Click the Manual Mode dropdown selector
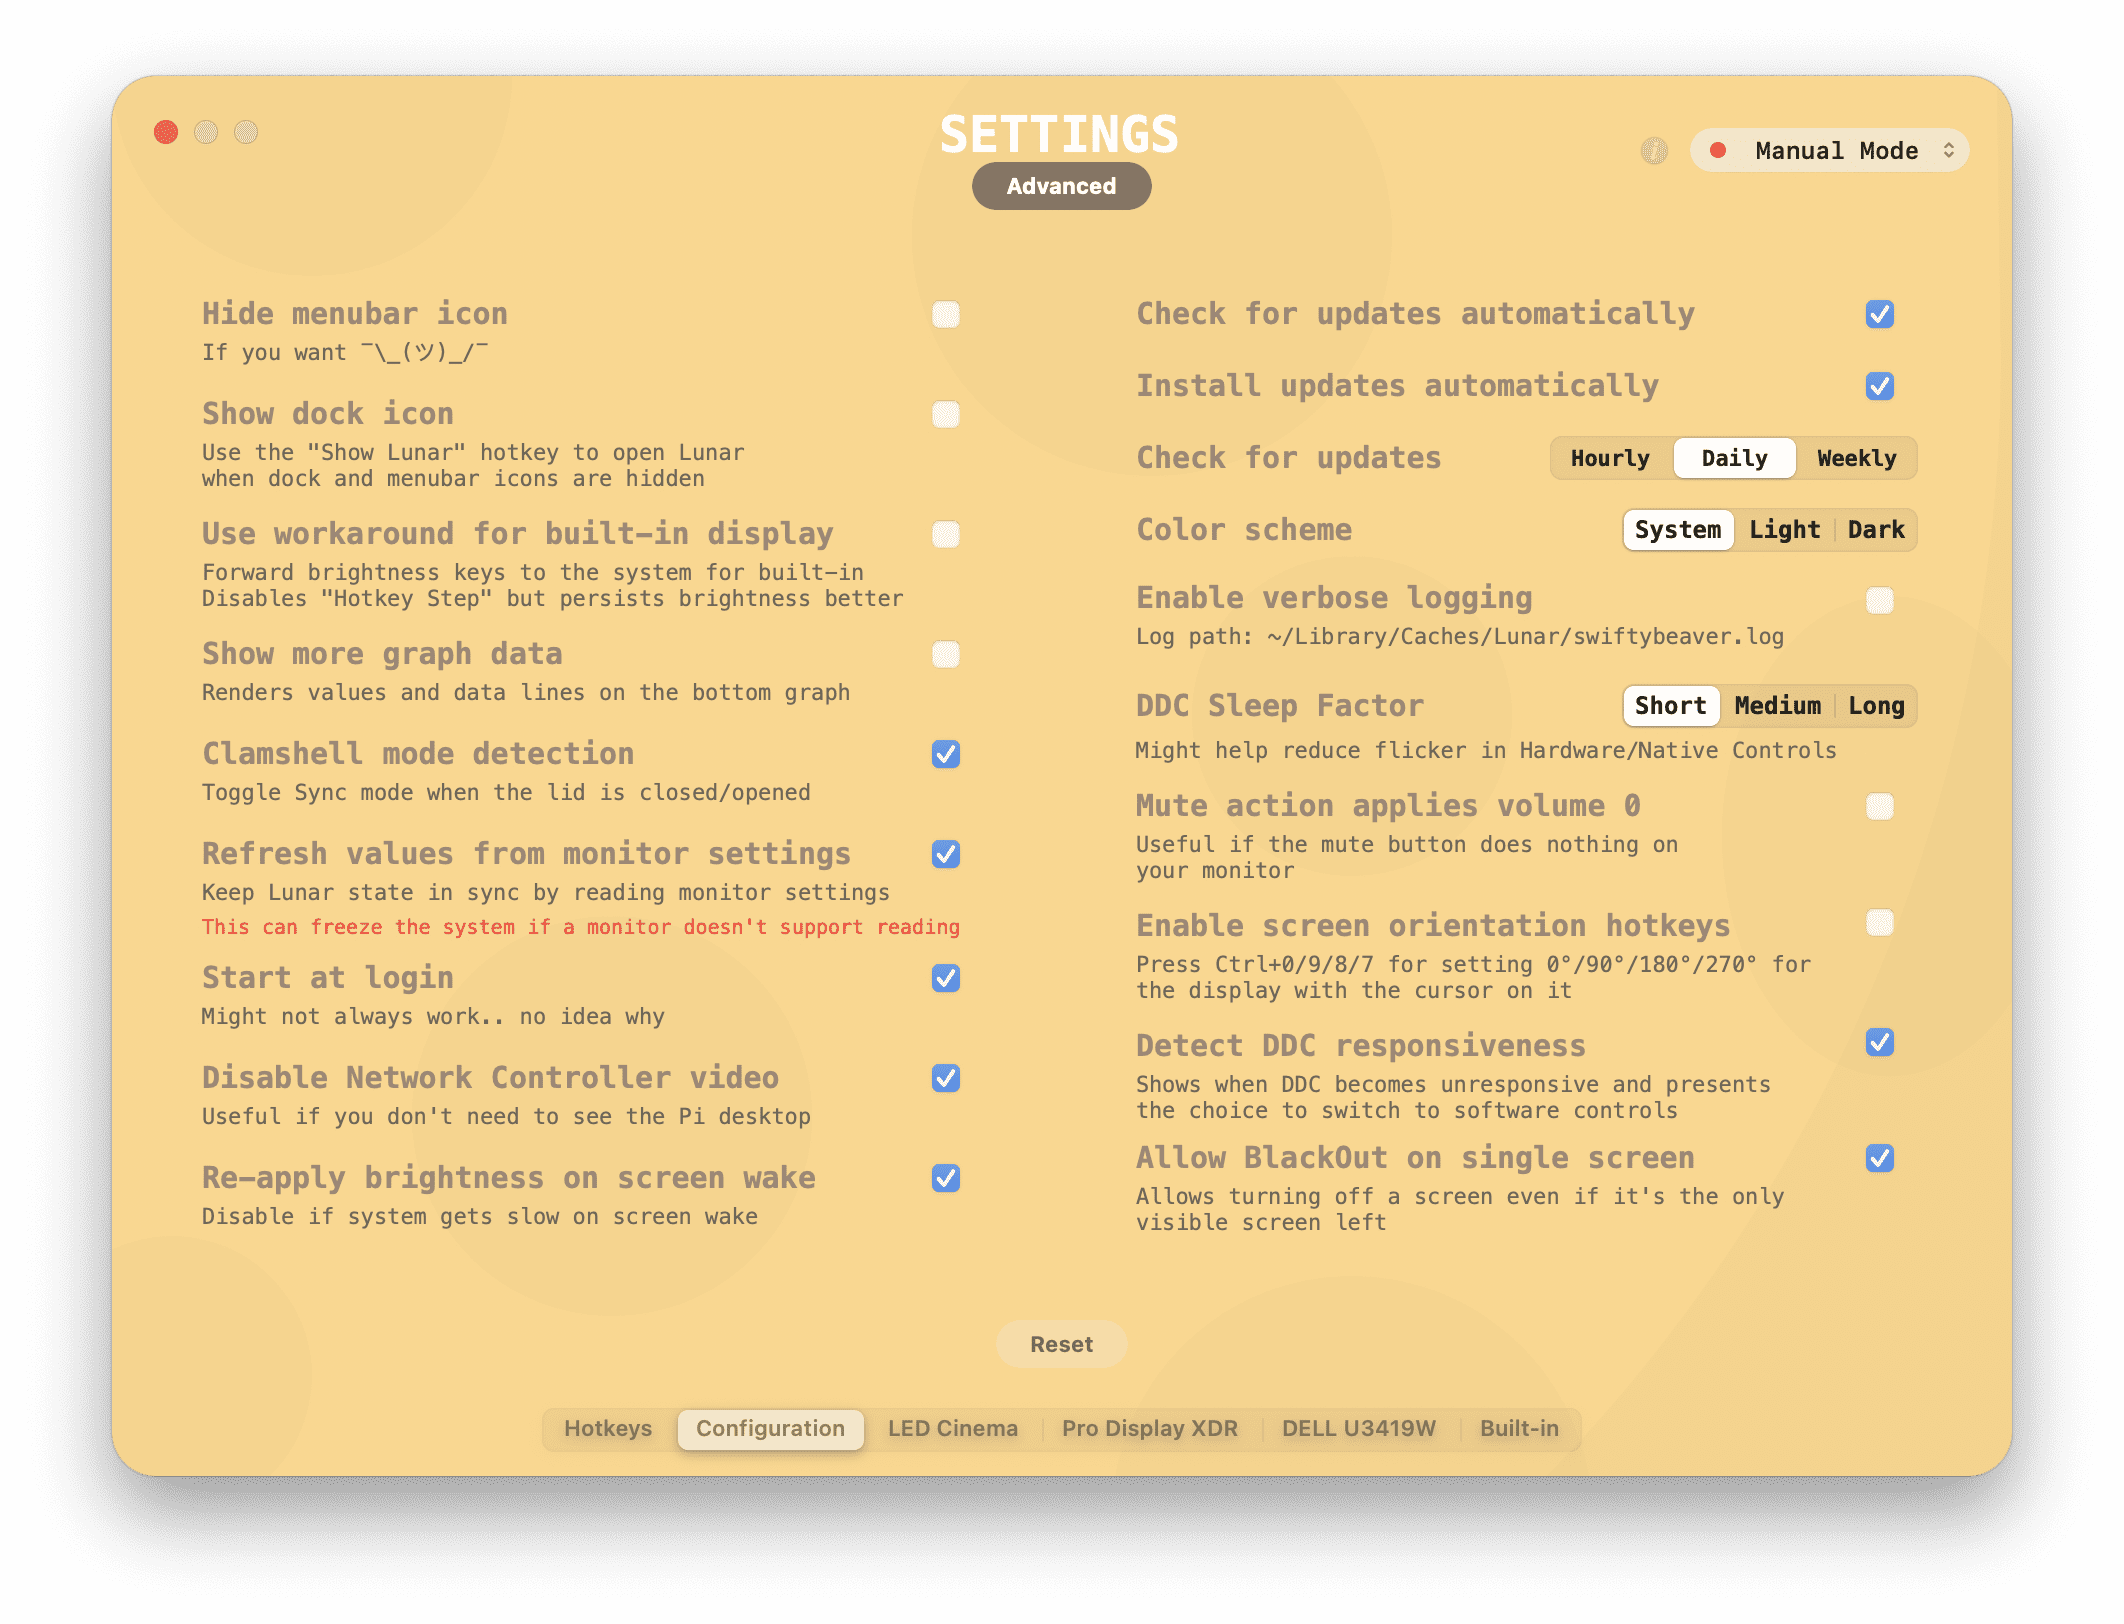Screen dimensions: 2124x1624 point(1827,152)
